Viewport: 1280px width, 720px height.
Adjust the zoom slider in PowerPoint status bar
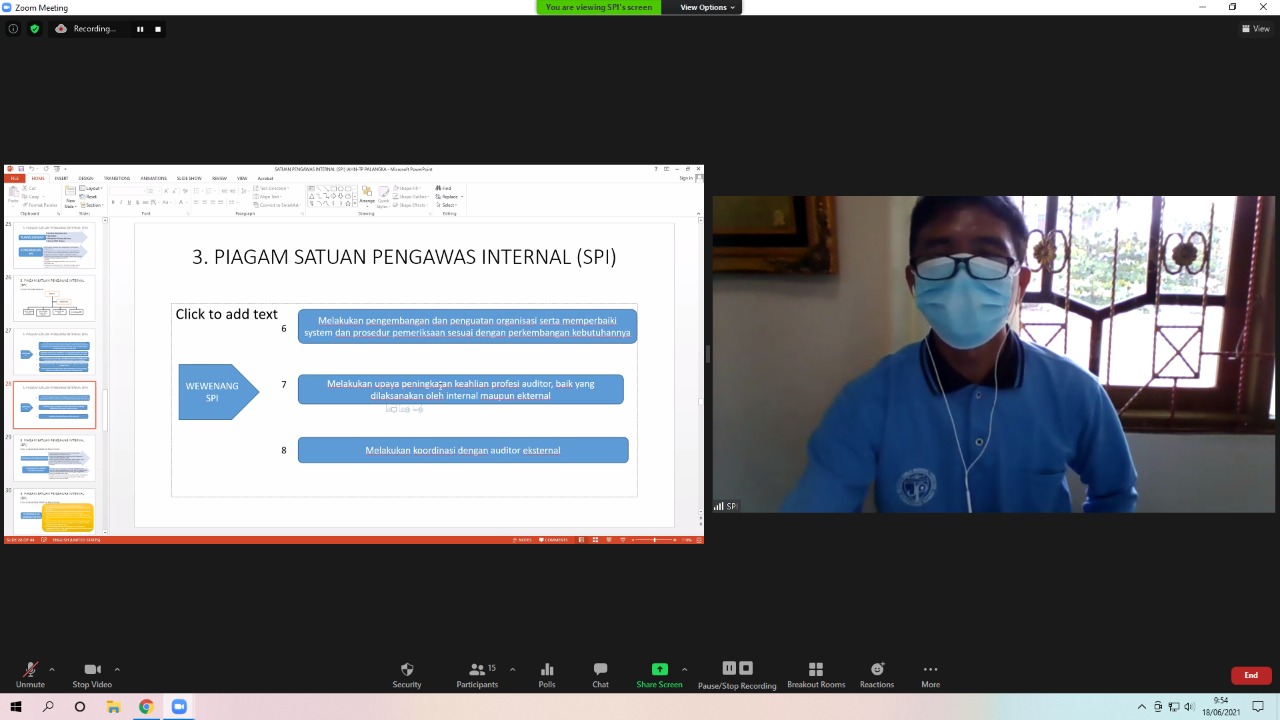(x=655, y=539)
